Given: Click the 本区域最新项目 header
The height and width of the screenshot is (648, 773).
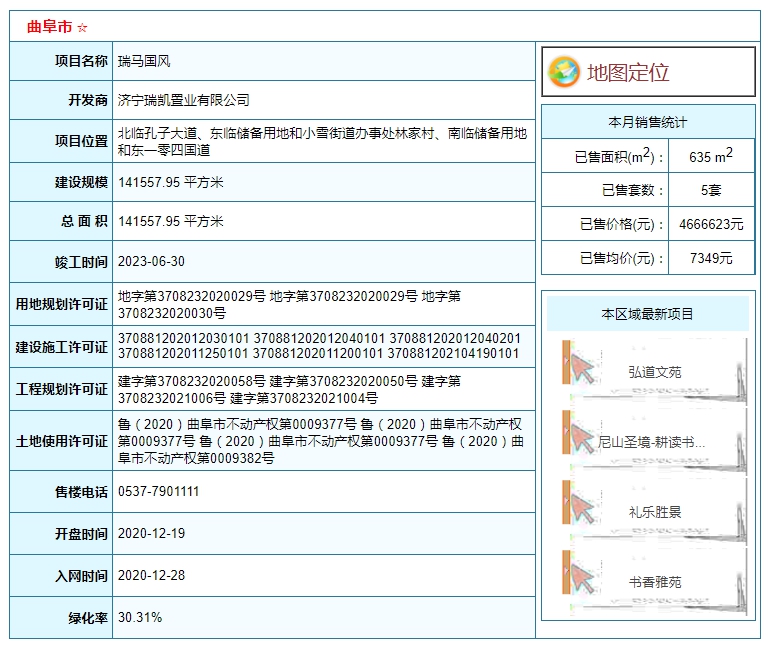Looking at the screenshot, I should (x=648, y=314).
